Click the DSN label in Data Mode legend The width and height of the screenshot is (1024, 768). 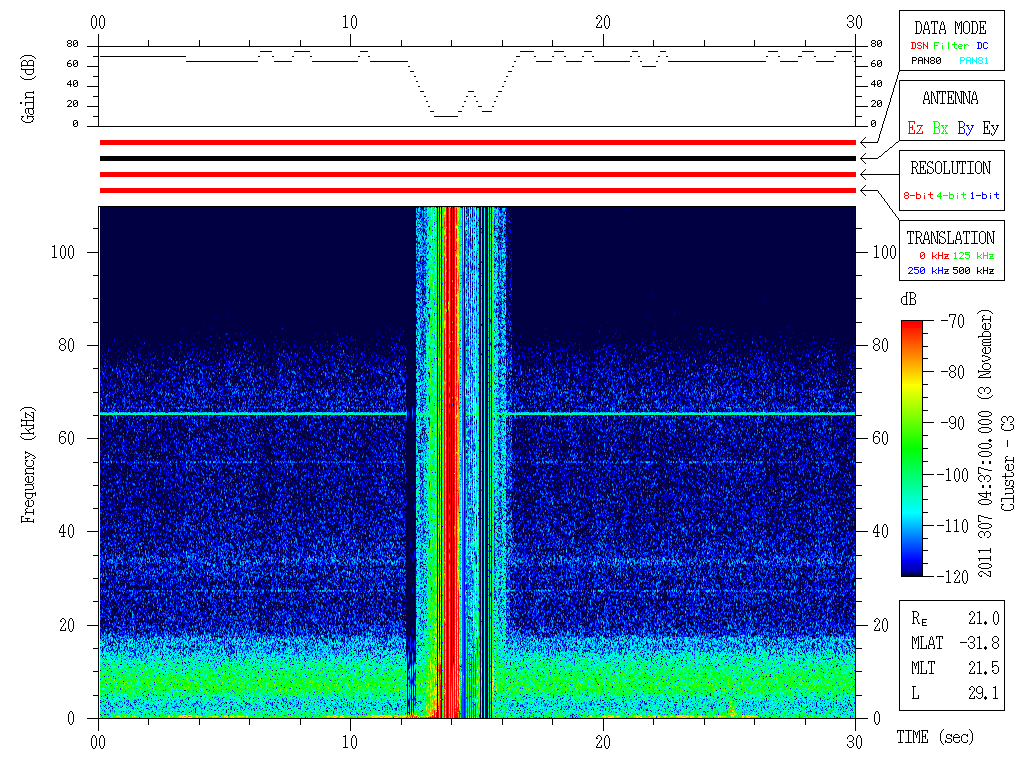pyautogui.click(x=918, y=45)
